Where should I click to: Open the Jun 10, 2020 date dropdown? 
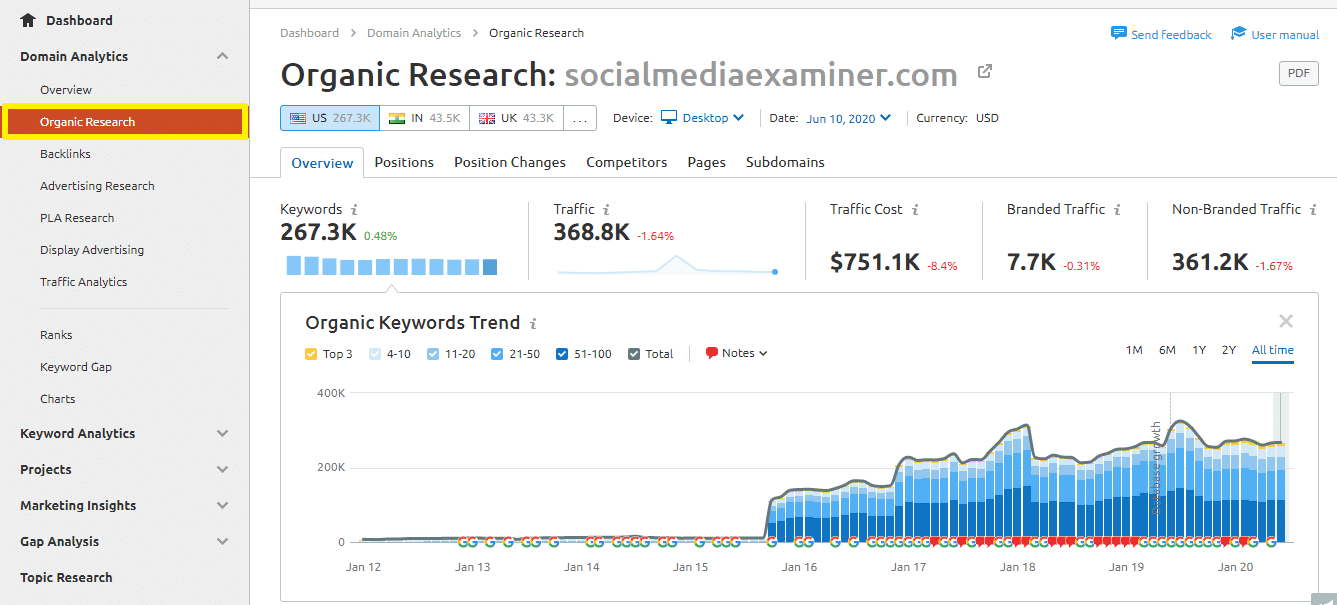click(x=849, y=118)
